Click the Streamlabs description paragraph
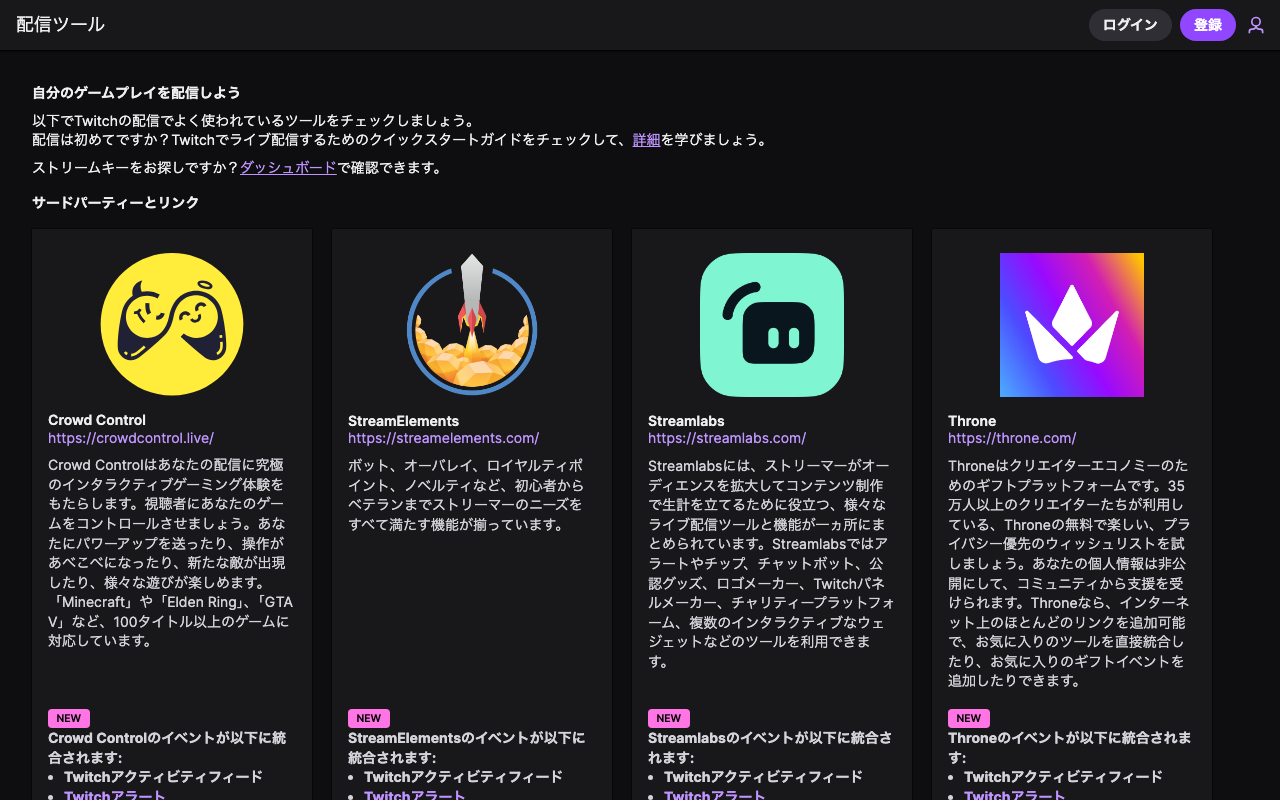This screenshot has height=800, width=1280. 771,563
